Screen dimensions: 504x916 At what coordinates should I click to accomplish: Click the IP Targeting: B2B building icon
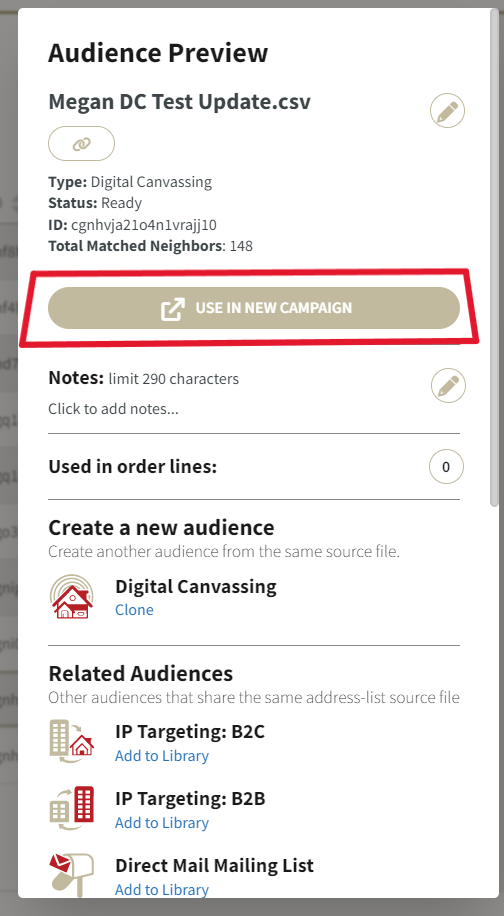[72, 809]
